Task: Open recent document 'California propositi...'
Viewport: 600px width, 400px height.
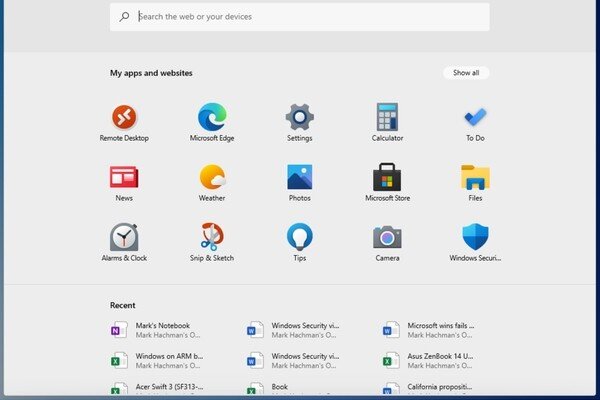Action: pyautogui.click(x=428, y=389)
